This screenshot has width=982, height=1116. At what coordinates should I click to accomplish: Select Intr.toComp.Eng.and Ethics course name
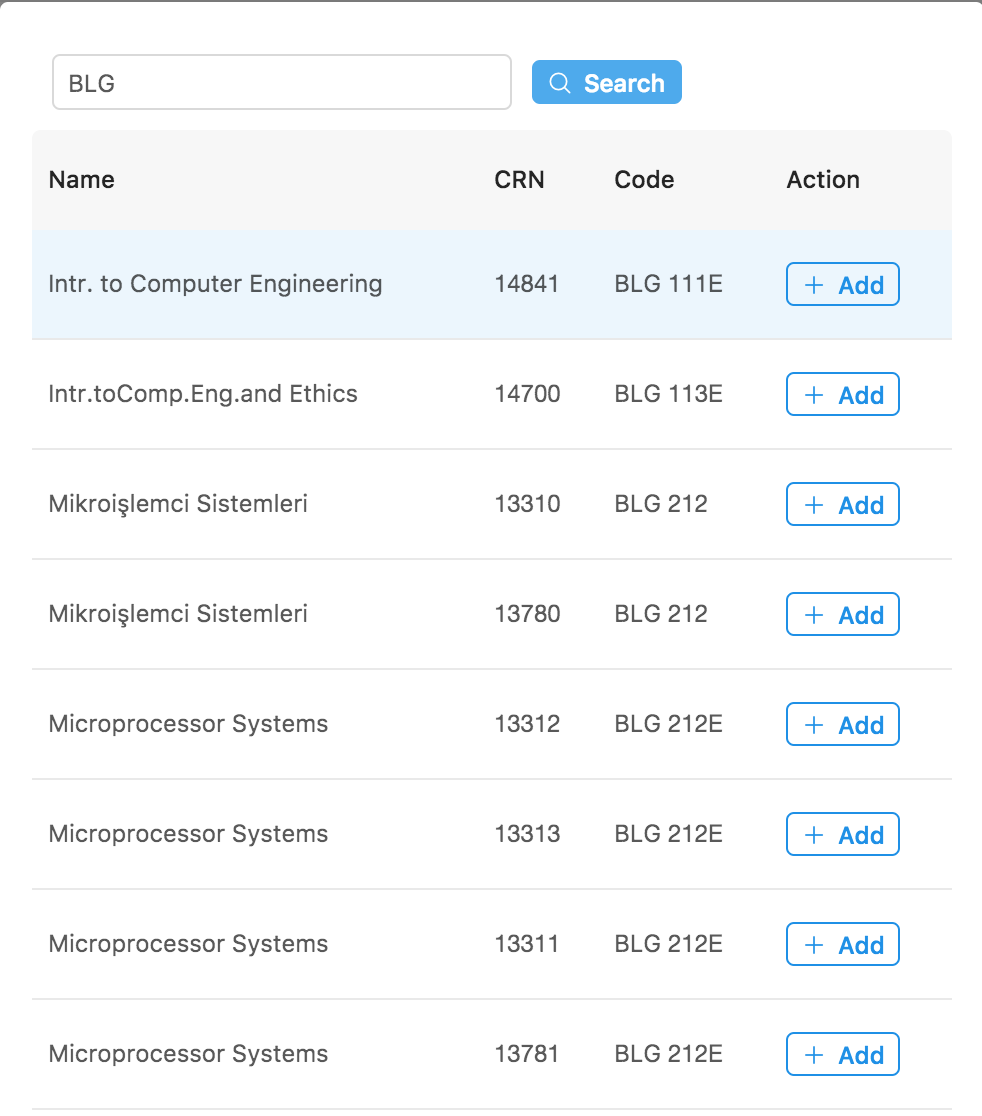click(203, 394)
